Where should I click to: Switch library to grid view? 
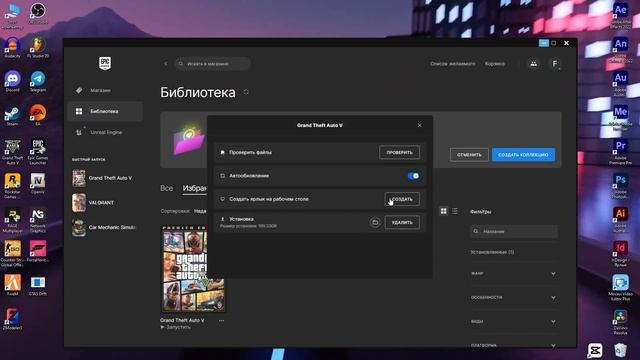[444, 211]
